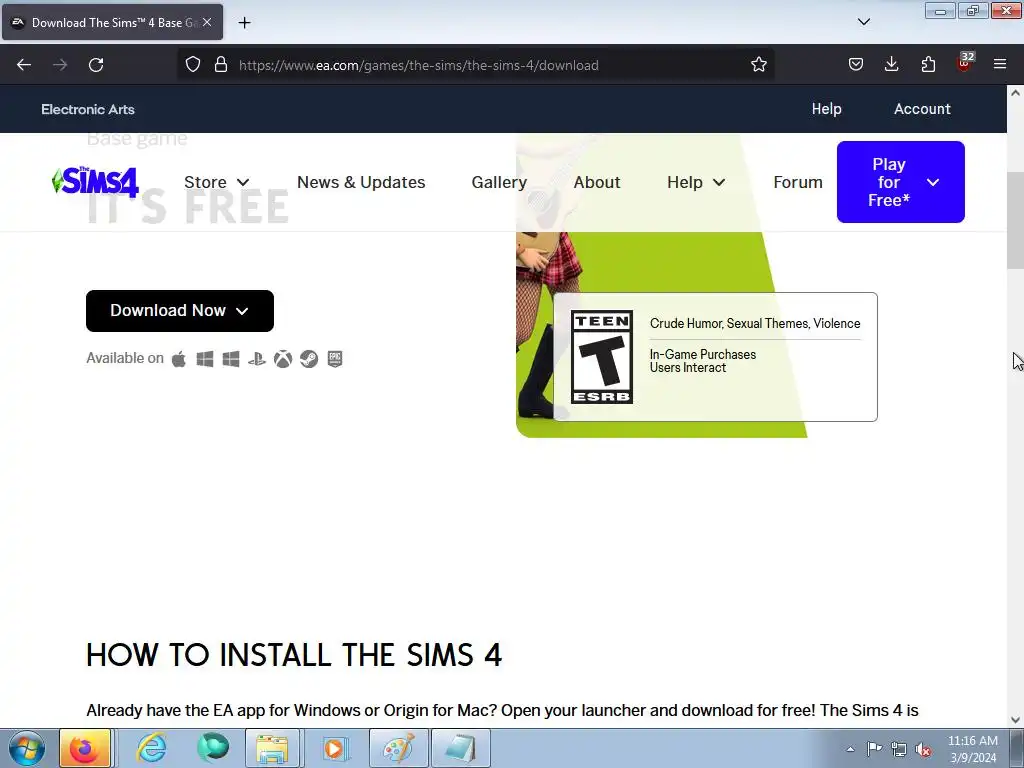
Task: Open Account in the EA top bar
Action: pyautogui.click(x=922, y=109)
